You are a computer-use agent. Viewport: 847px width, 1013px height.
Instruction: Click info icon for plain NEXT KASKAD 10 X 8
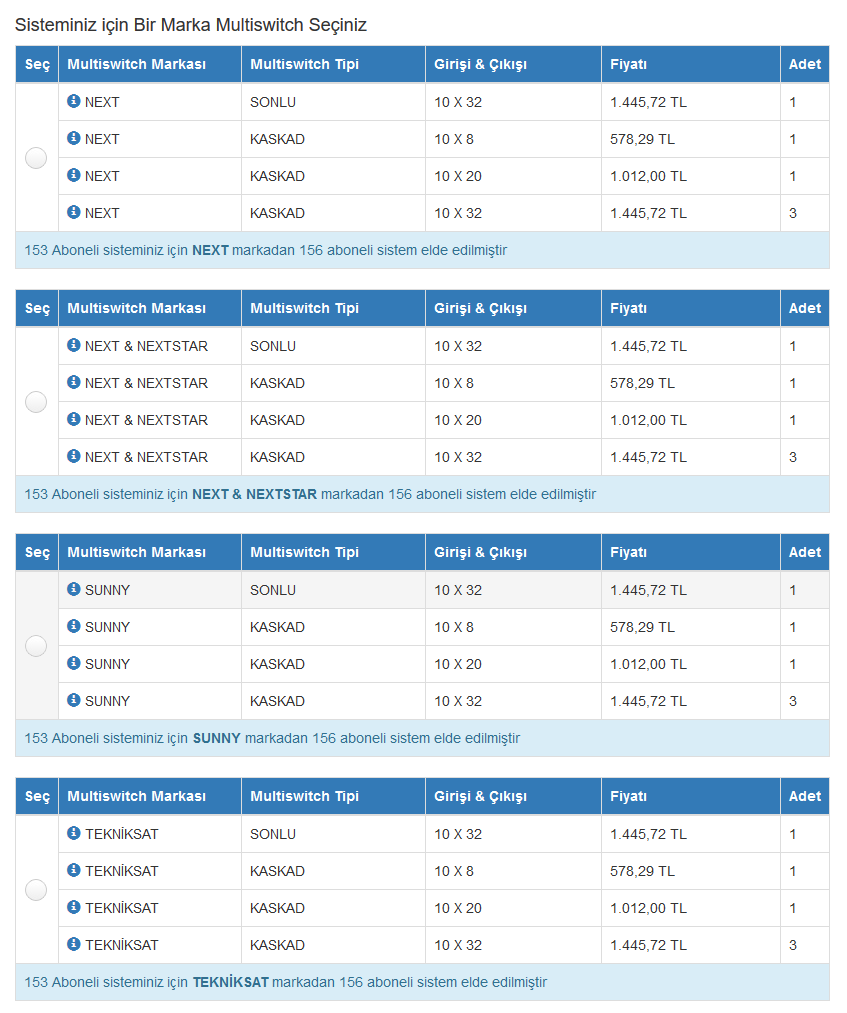74,138
